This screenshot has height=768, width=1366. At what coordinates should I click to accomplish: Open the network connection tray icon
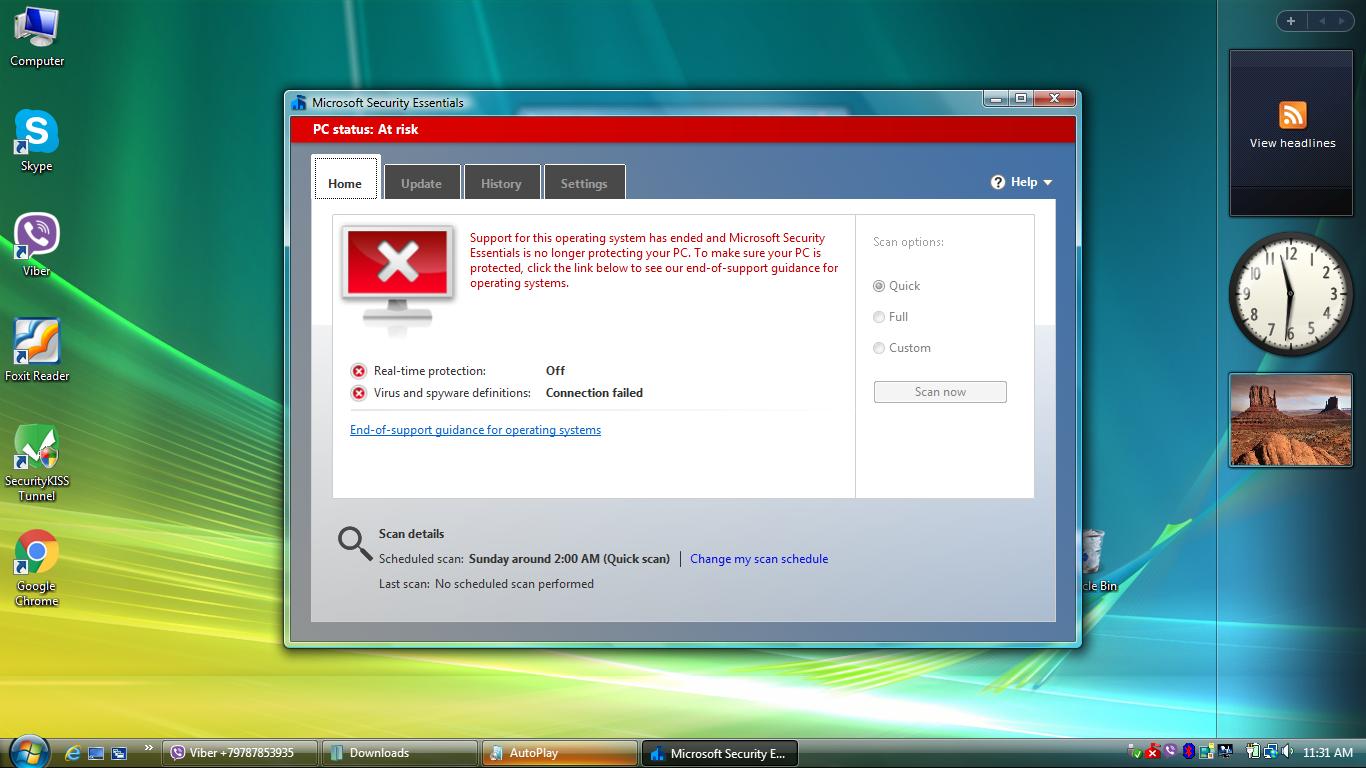[1270, 752]
